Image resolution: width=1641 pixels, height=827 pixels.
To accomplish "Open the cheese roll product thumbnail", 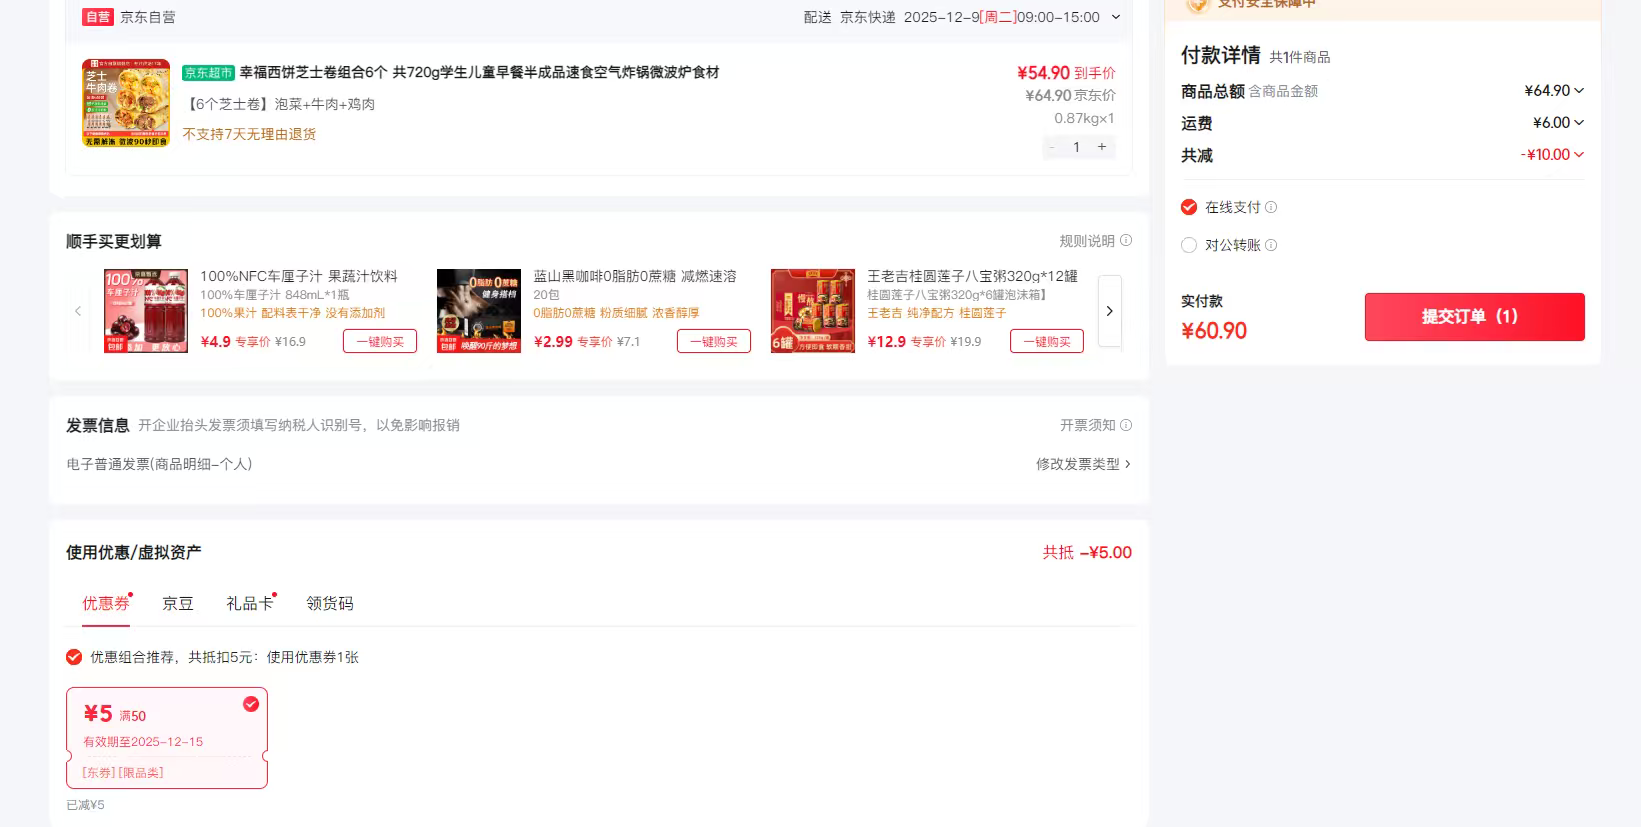I will coord(126,103).
